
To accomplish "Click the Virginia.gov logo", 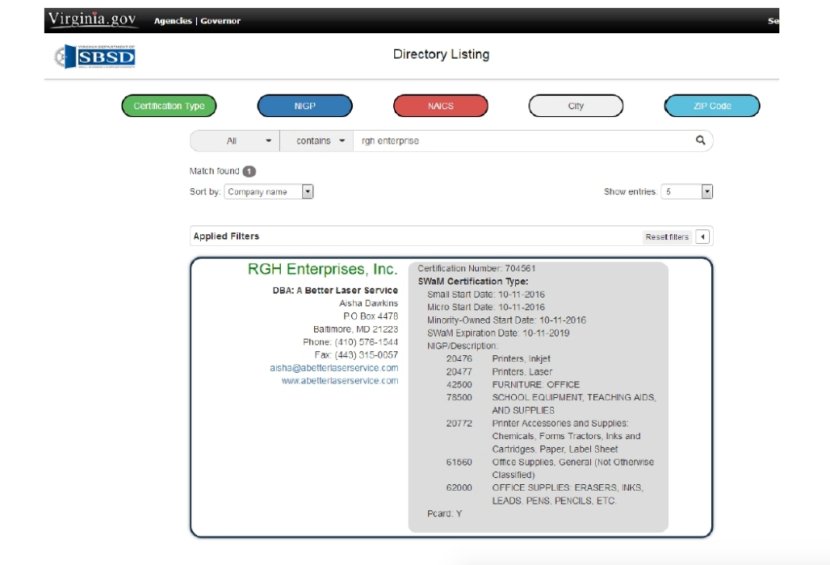I will point(92,20).
